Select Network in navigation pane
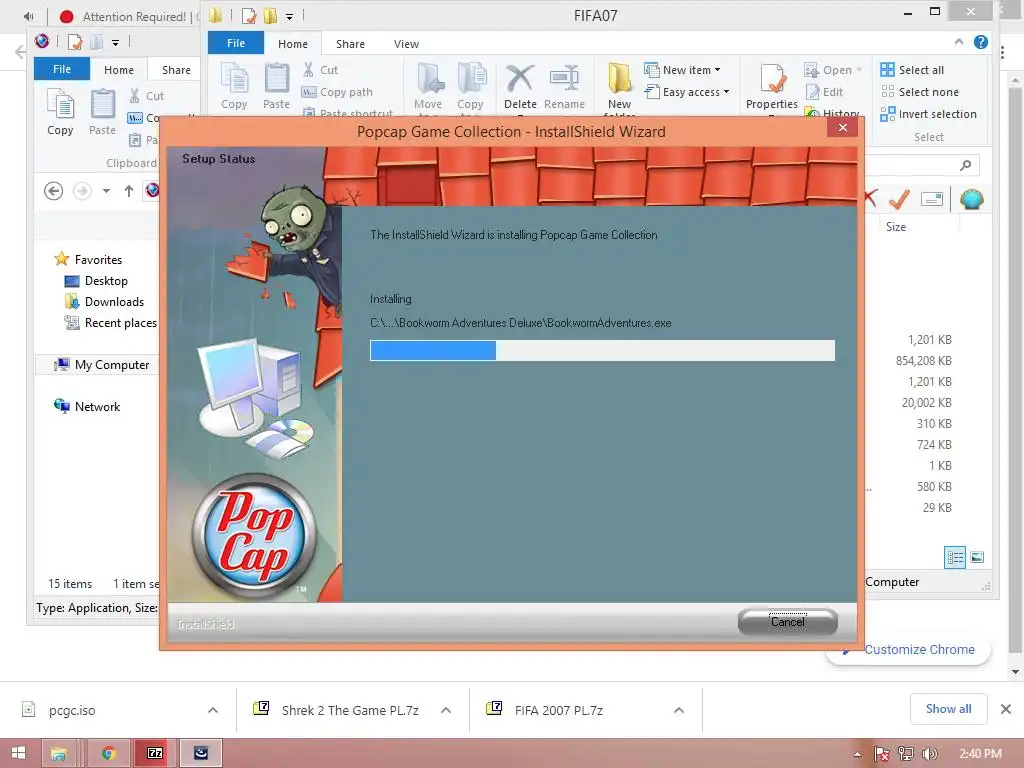This screenshot has height=768, width=1024. pyautogui.click(x=88, y=406)
